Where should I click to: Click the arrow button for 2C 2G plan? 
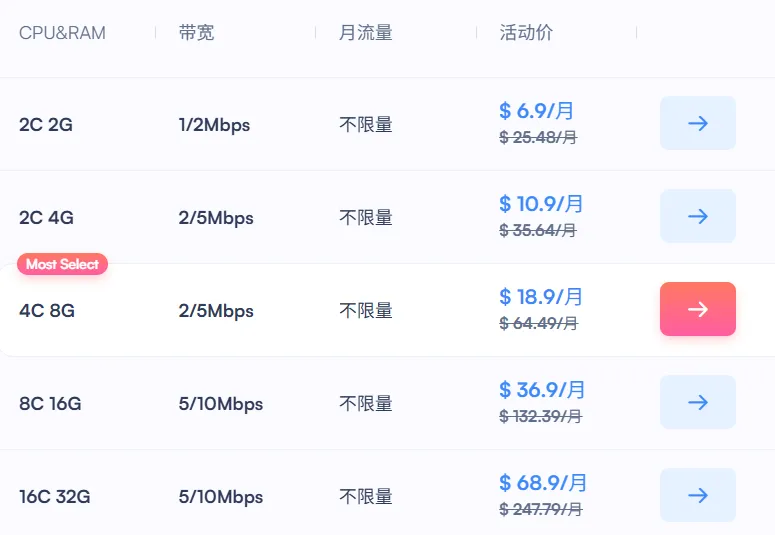(x=697, y=123)
